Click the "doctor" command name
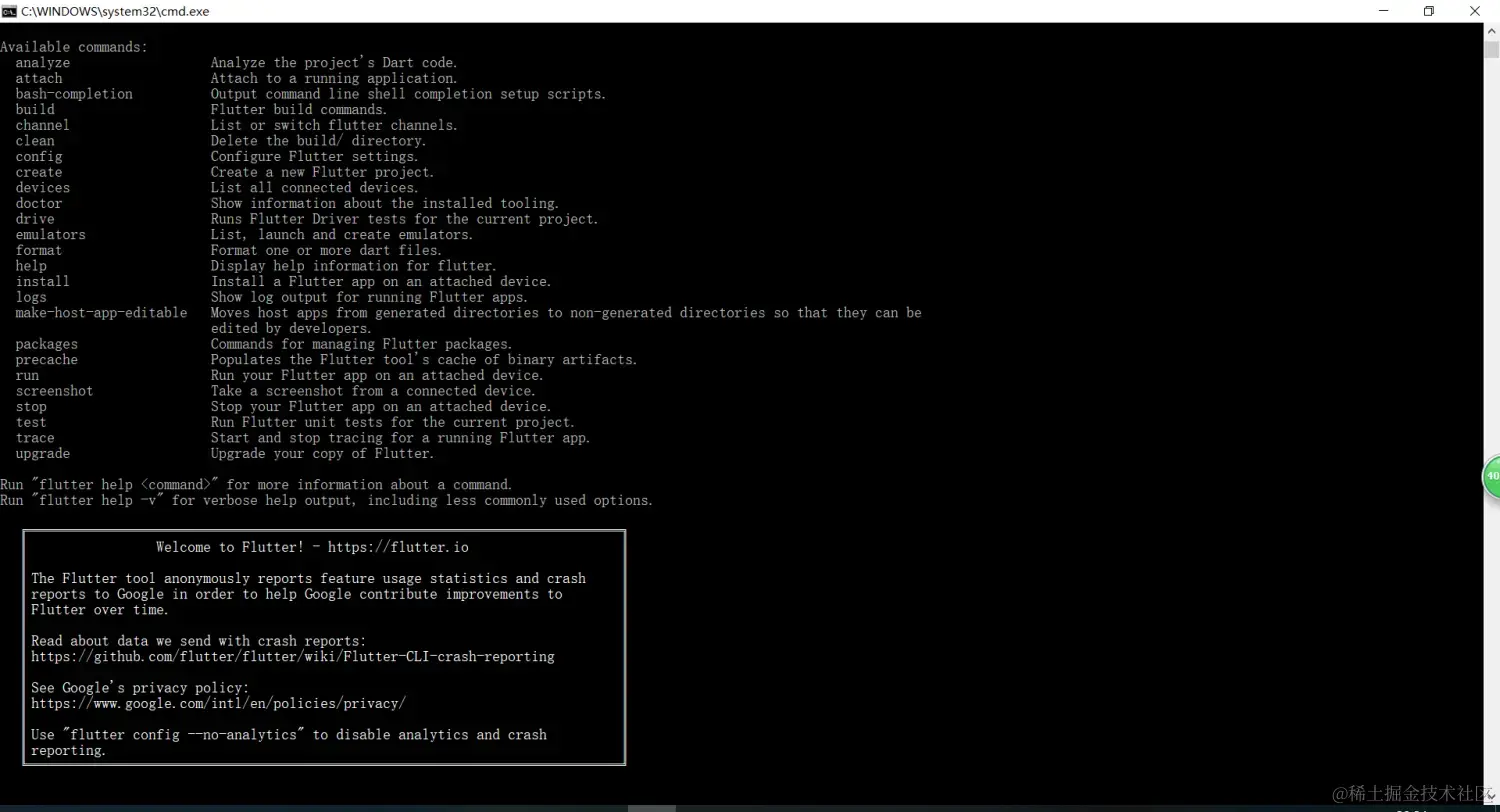The height and width of the screenshot is (812, 1500). click(39, 204)
